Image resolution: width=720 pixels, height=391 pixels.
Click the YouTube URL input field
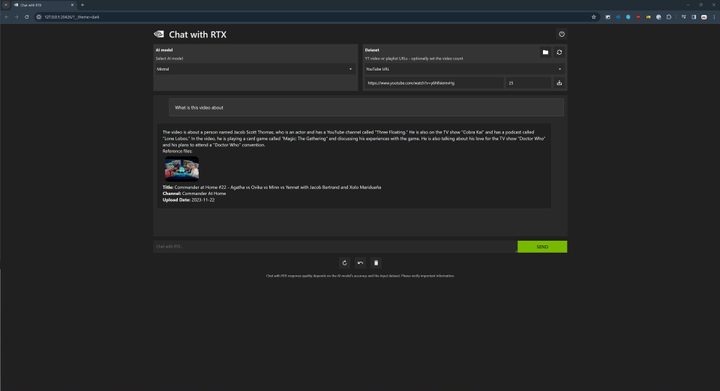click(x=434, y=83)
